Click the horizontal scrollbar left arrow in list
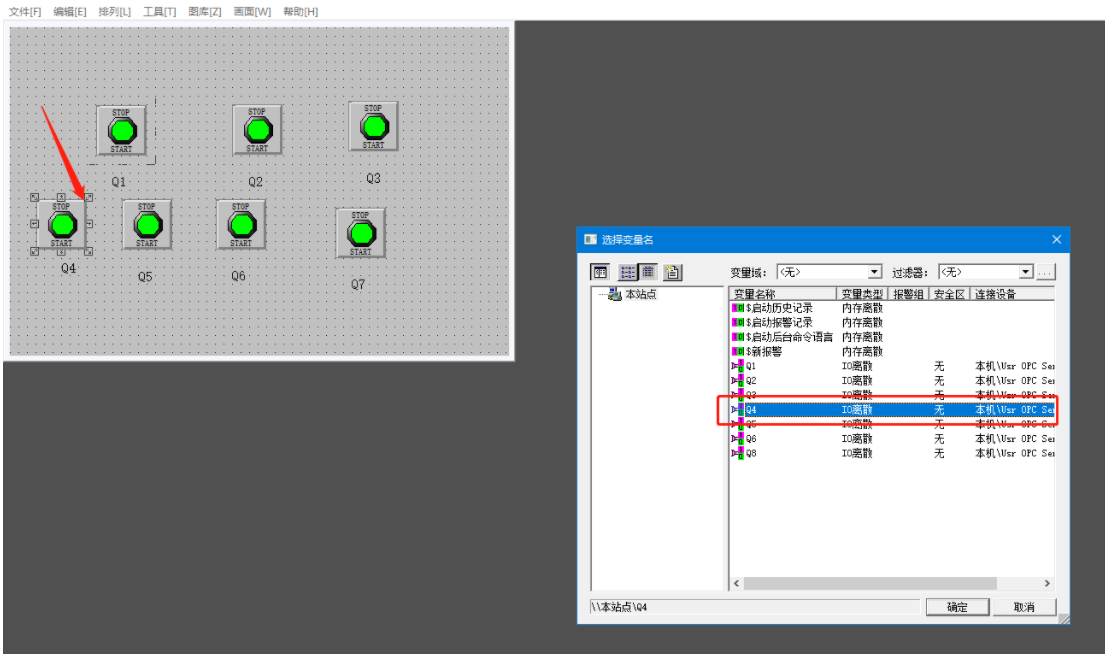This screenshot has height=654, width=1105. (737, 584)
